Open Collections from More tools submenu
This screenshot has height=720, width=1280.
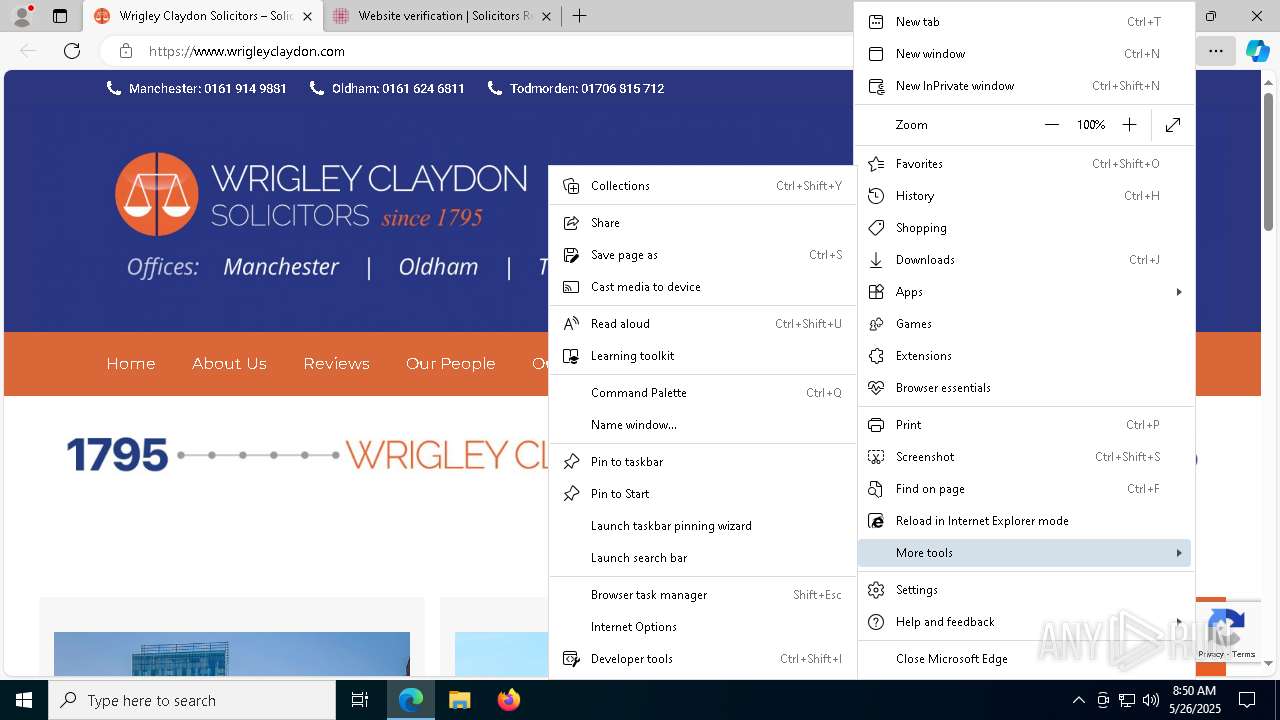[703, 186]
